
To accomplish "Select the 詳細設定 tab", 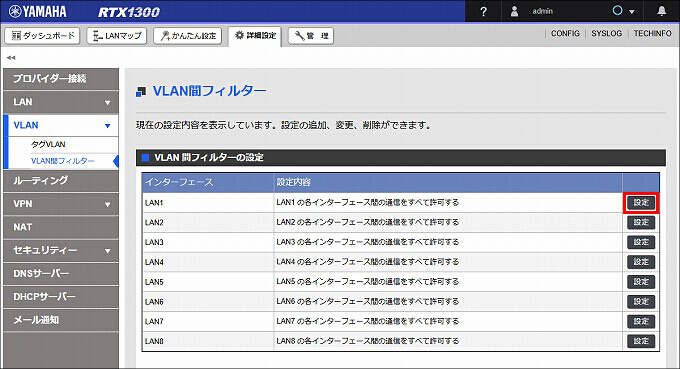I will click(x=255, y=36).
